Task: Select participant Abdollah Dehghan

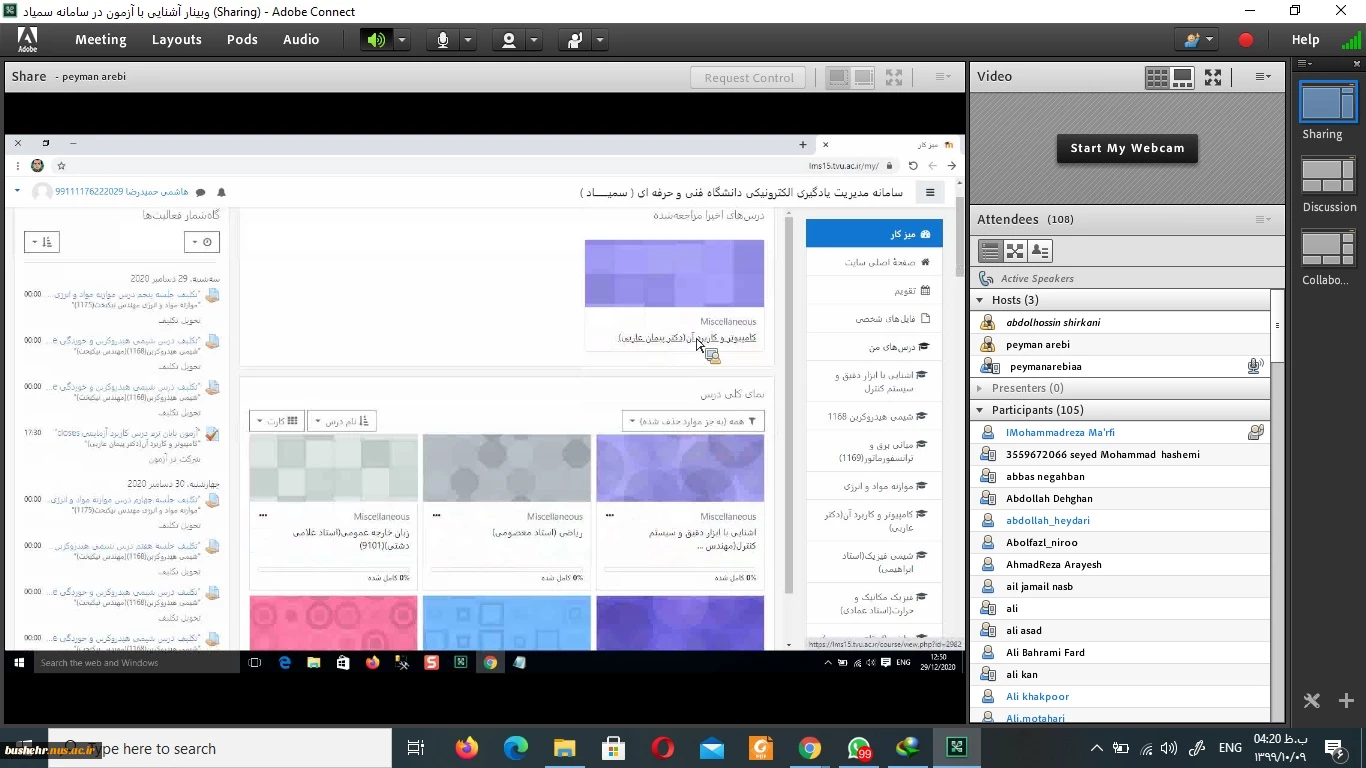Action: (1120, 498)
